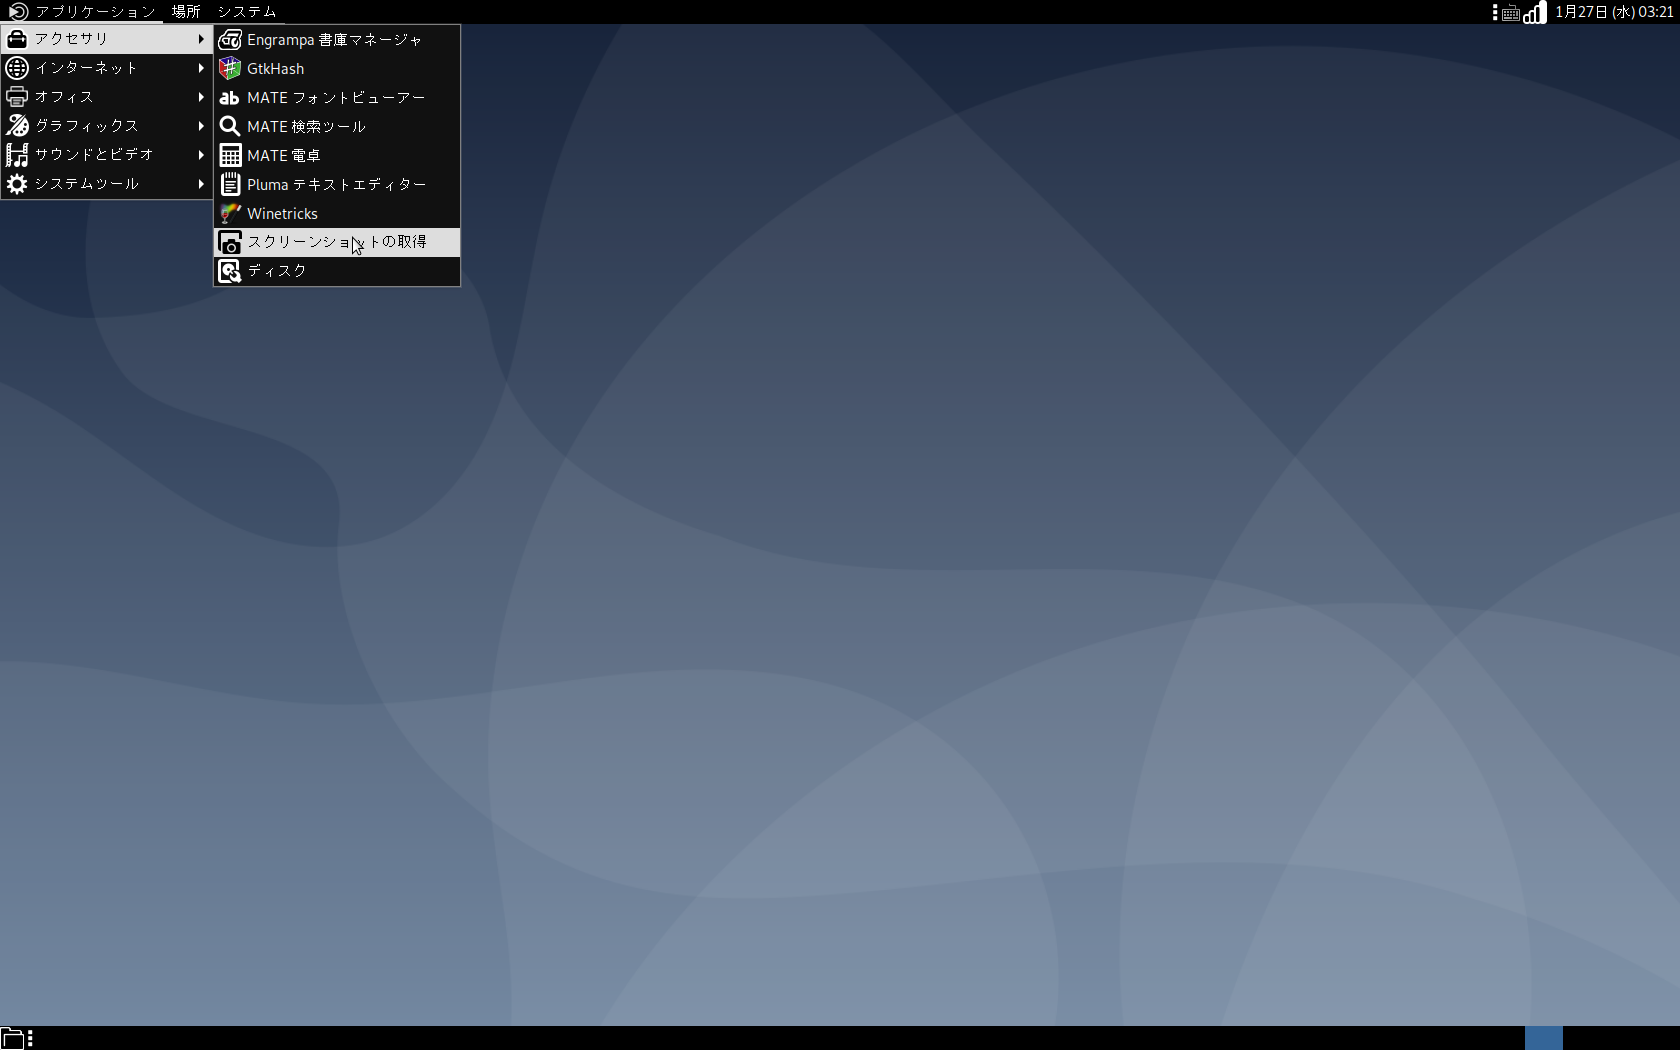Click the network signal tray icon
This screenshot has width=1680, height=1050.
pyautogui.click(x=1535, y=12)
